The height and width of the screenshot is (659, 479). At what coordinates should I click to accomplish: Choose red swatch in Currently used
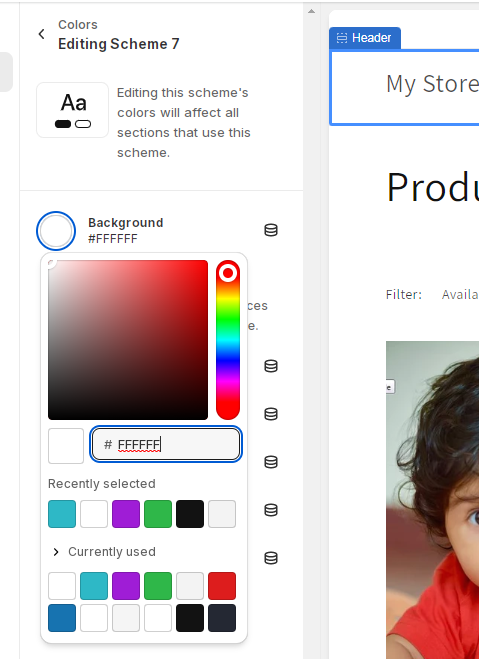coord(222,585)
